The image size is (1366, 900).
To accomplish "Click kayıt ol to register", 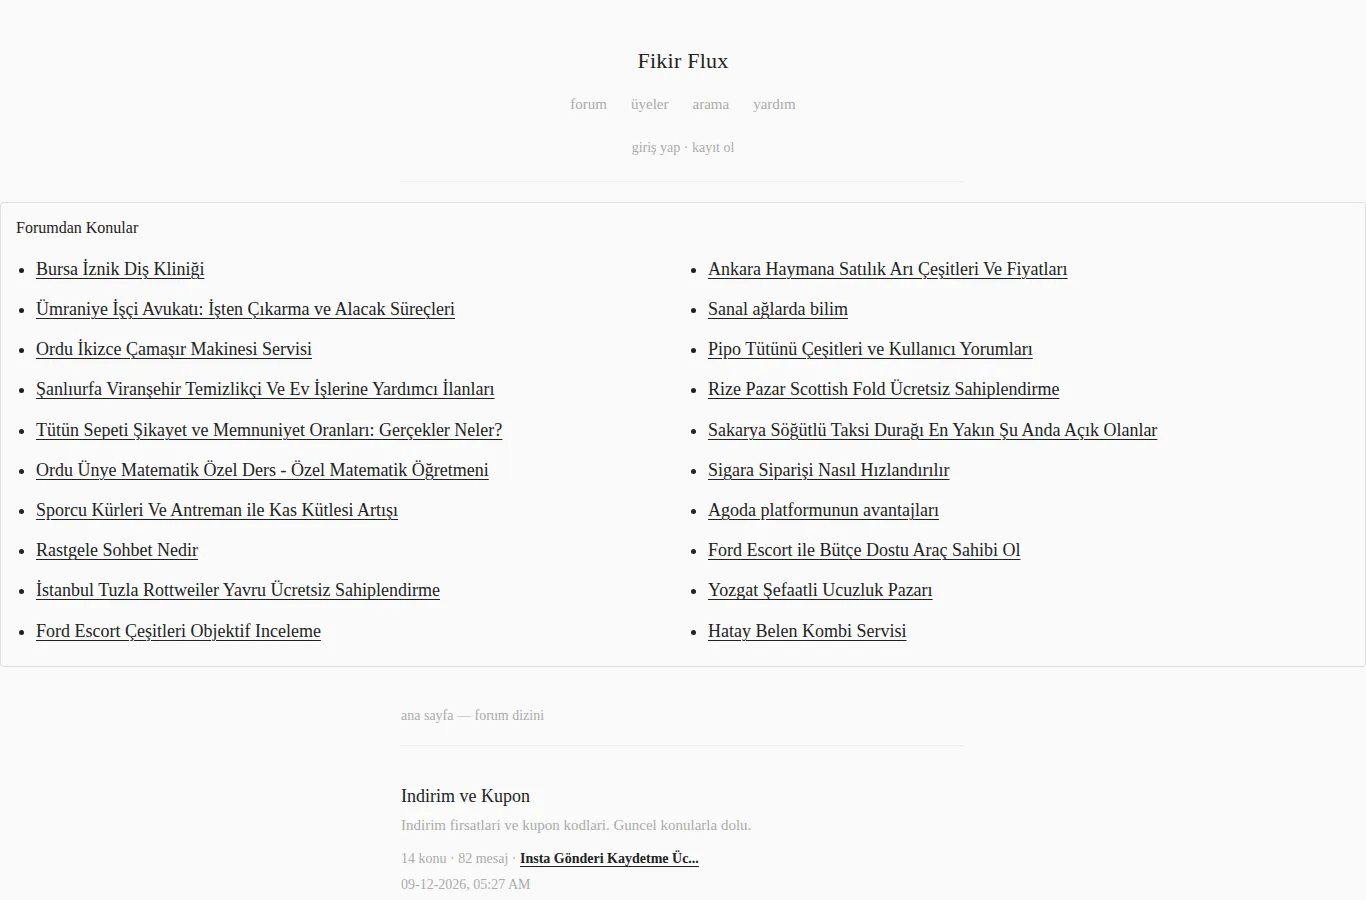I will 713,147.
